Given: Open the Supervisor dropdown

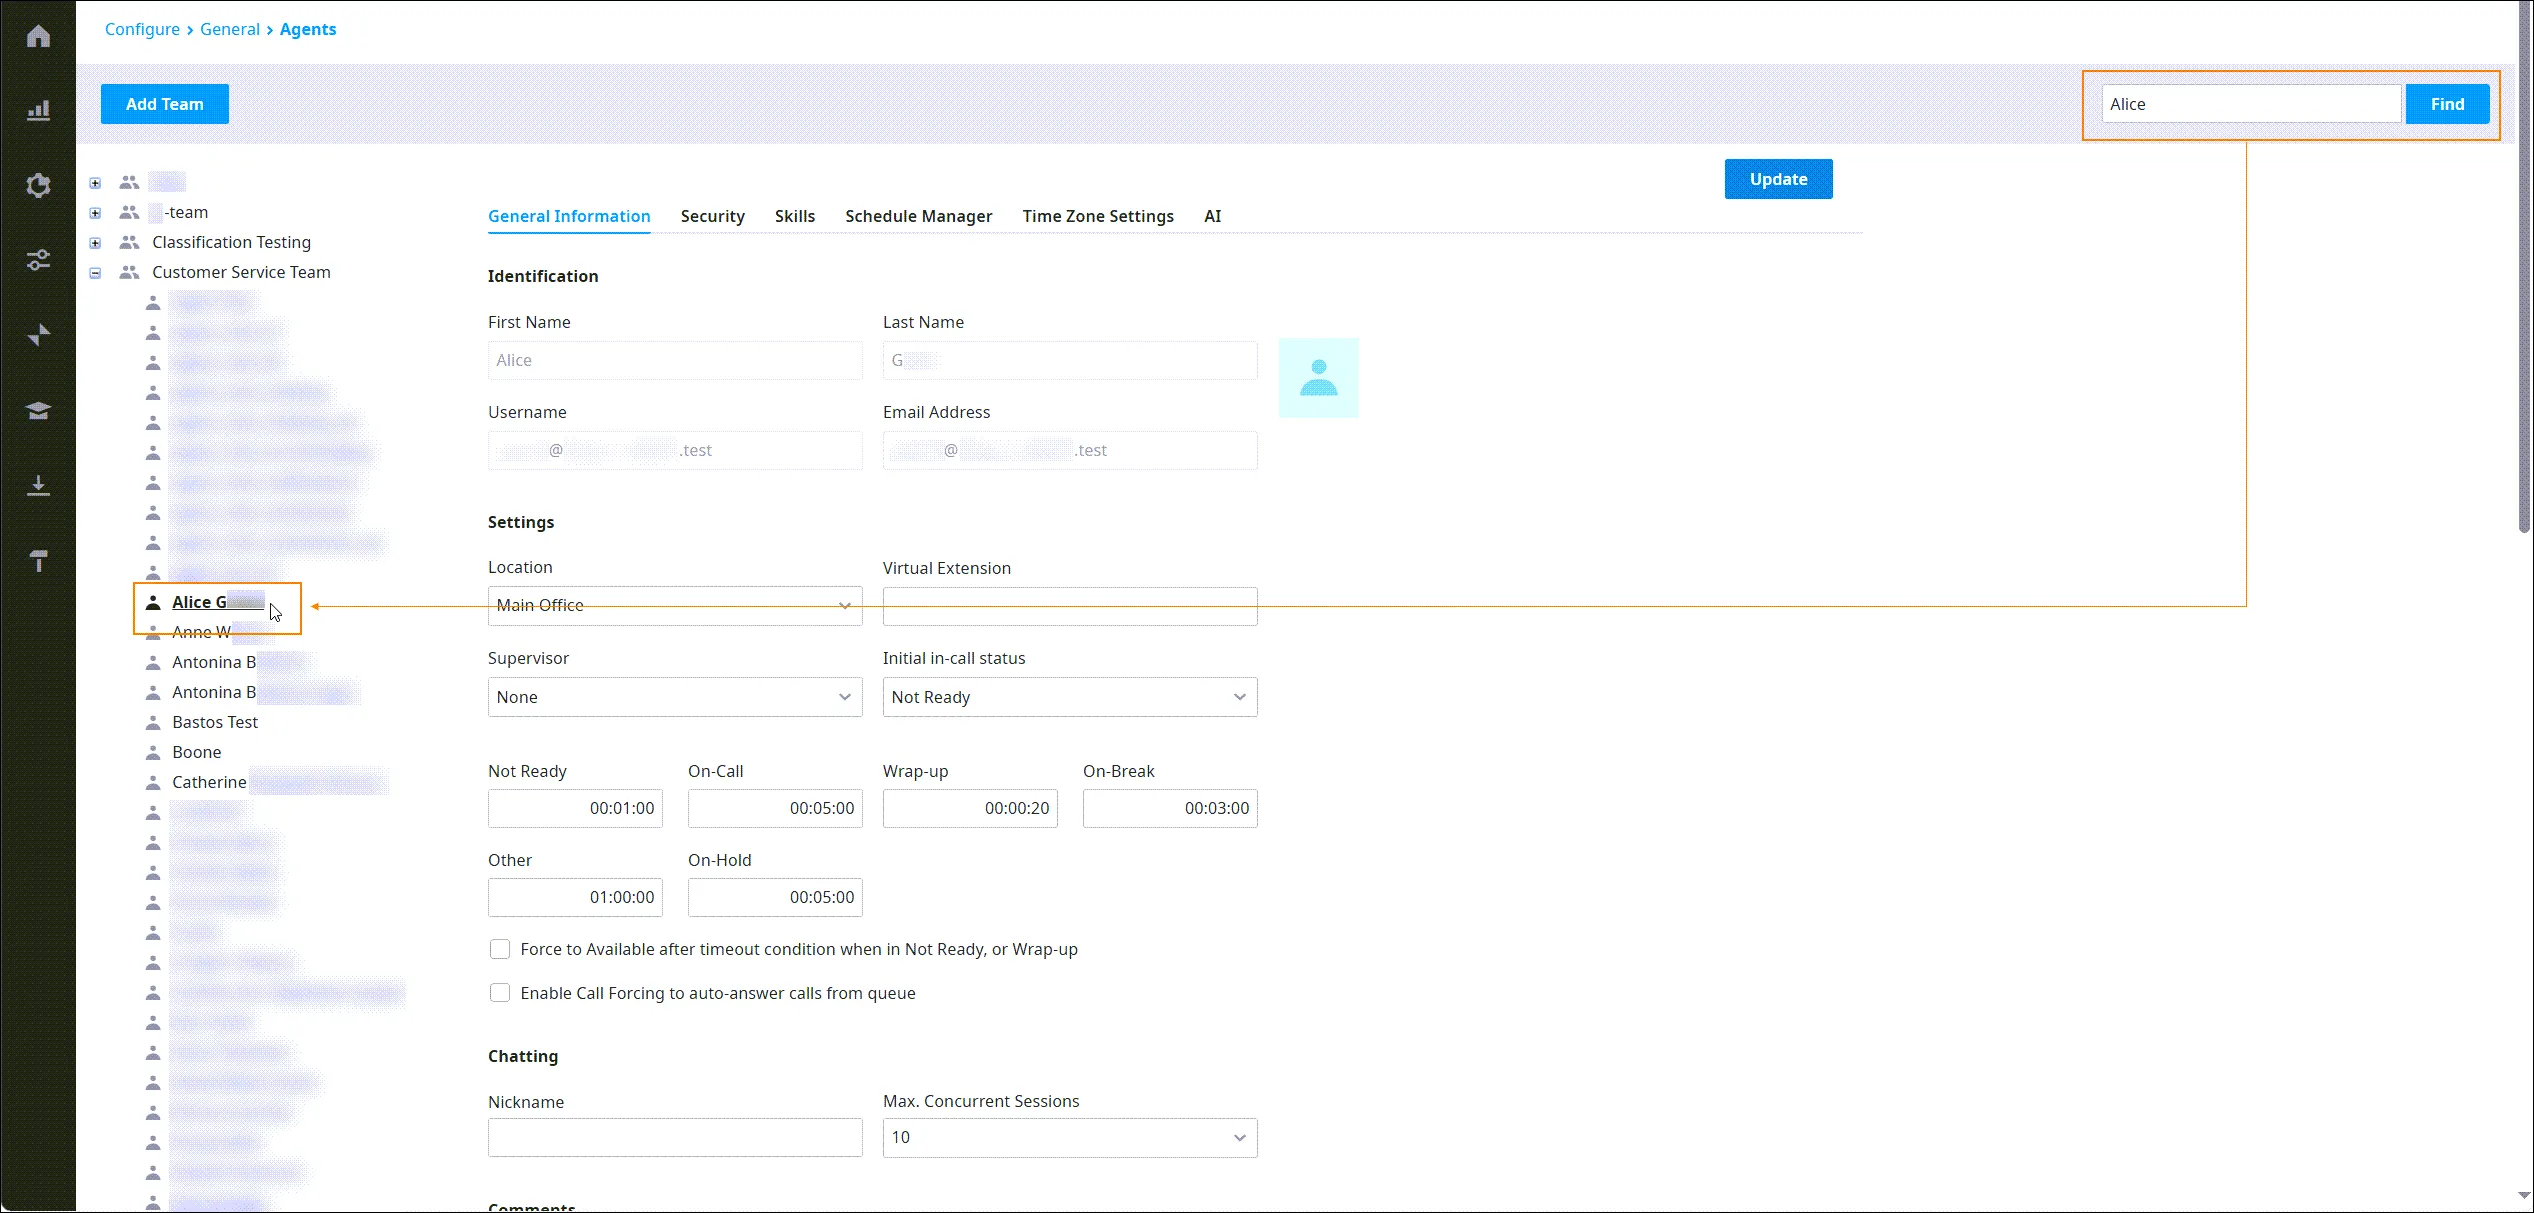Looking at the screenshot, I should [675, 697].
